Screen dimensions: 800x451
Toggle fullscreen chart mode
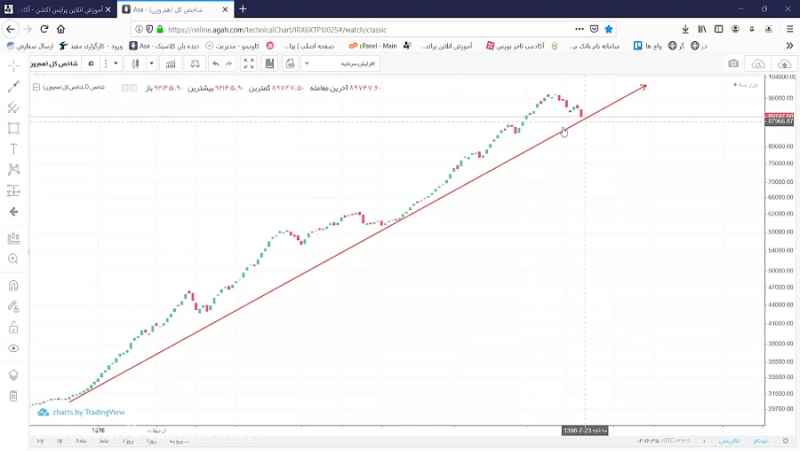[x=249, y=64]
